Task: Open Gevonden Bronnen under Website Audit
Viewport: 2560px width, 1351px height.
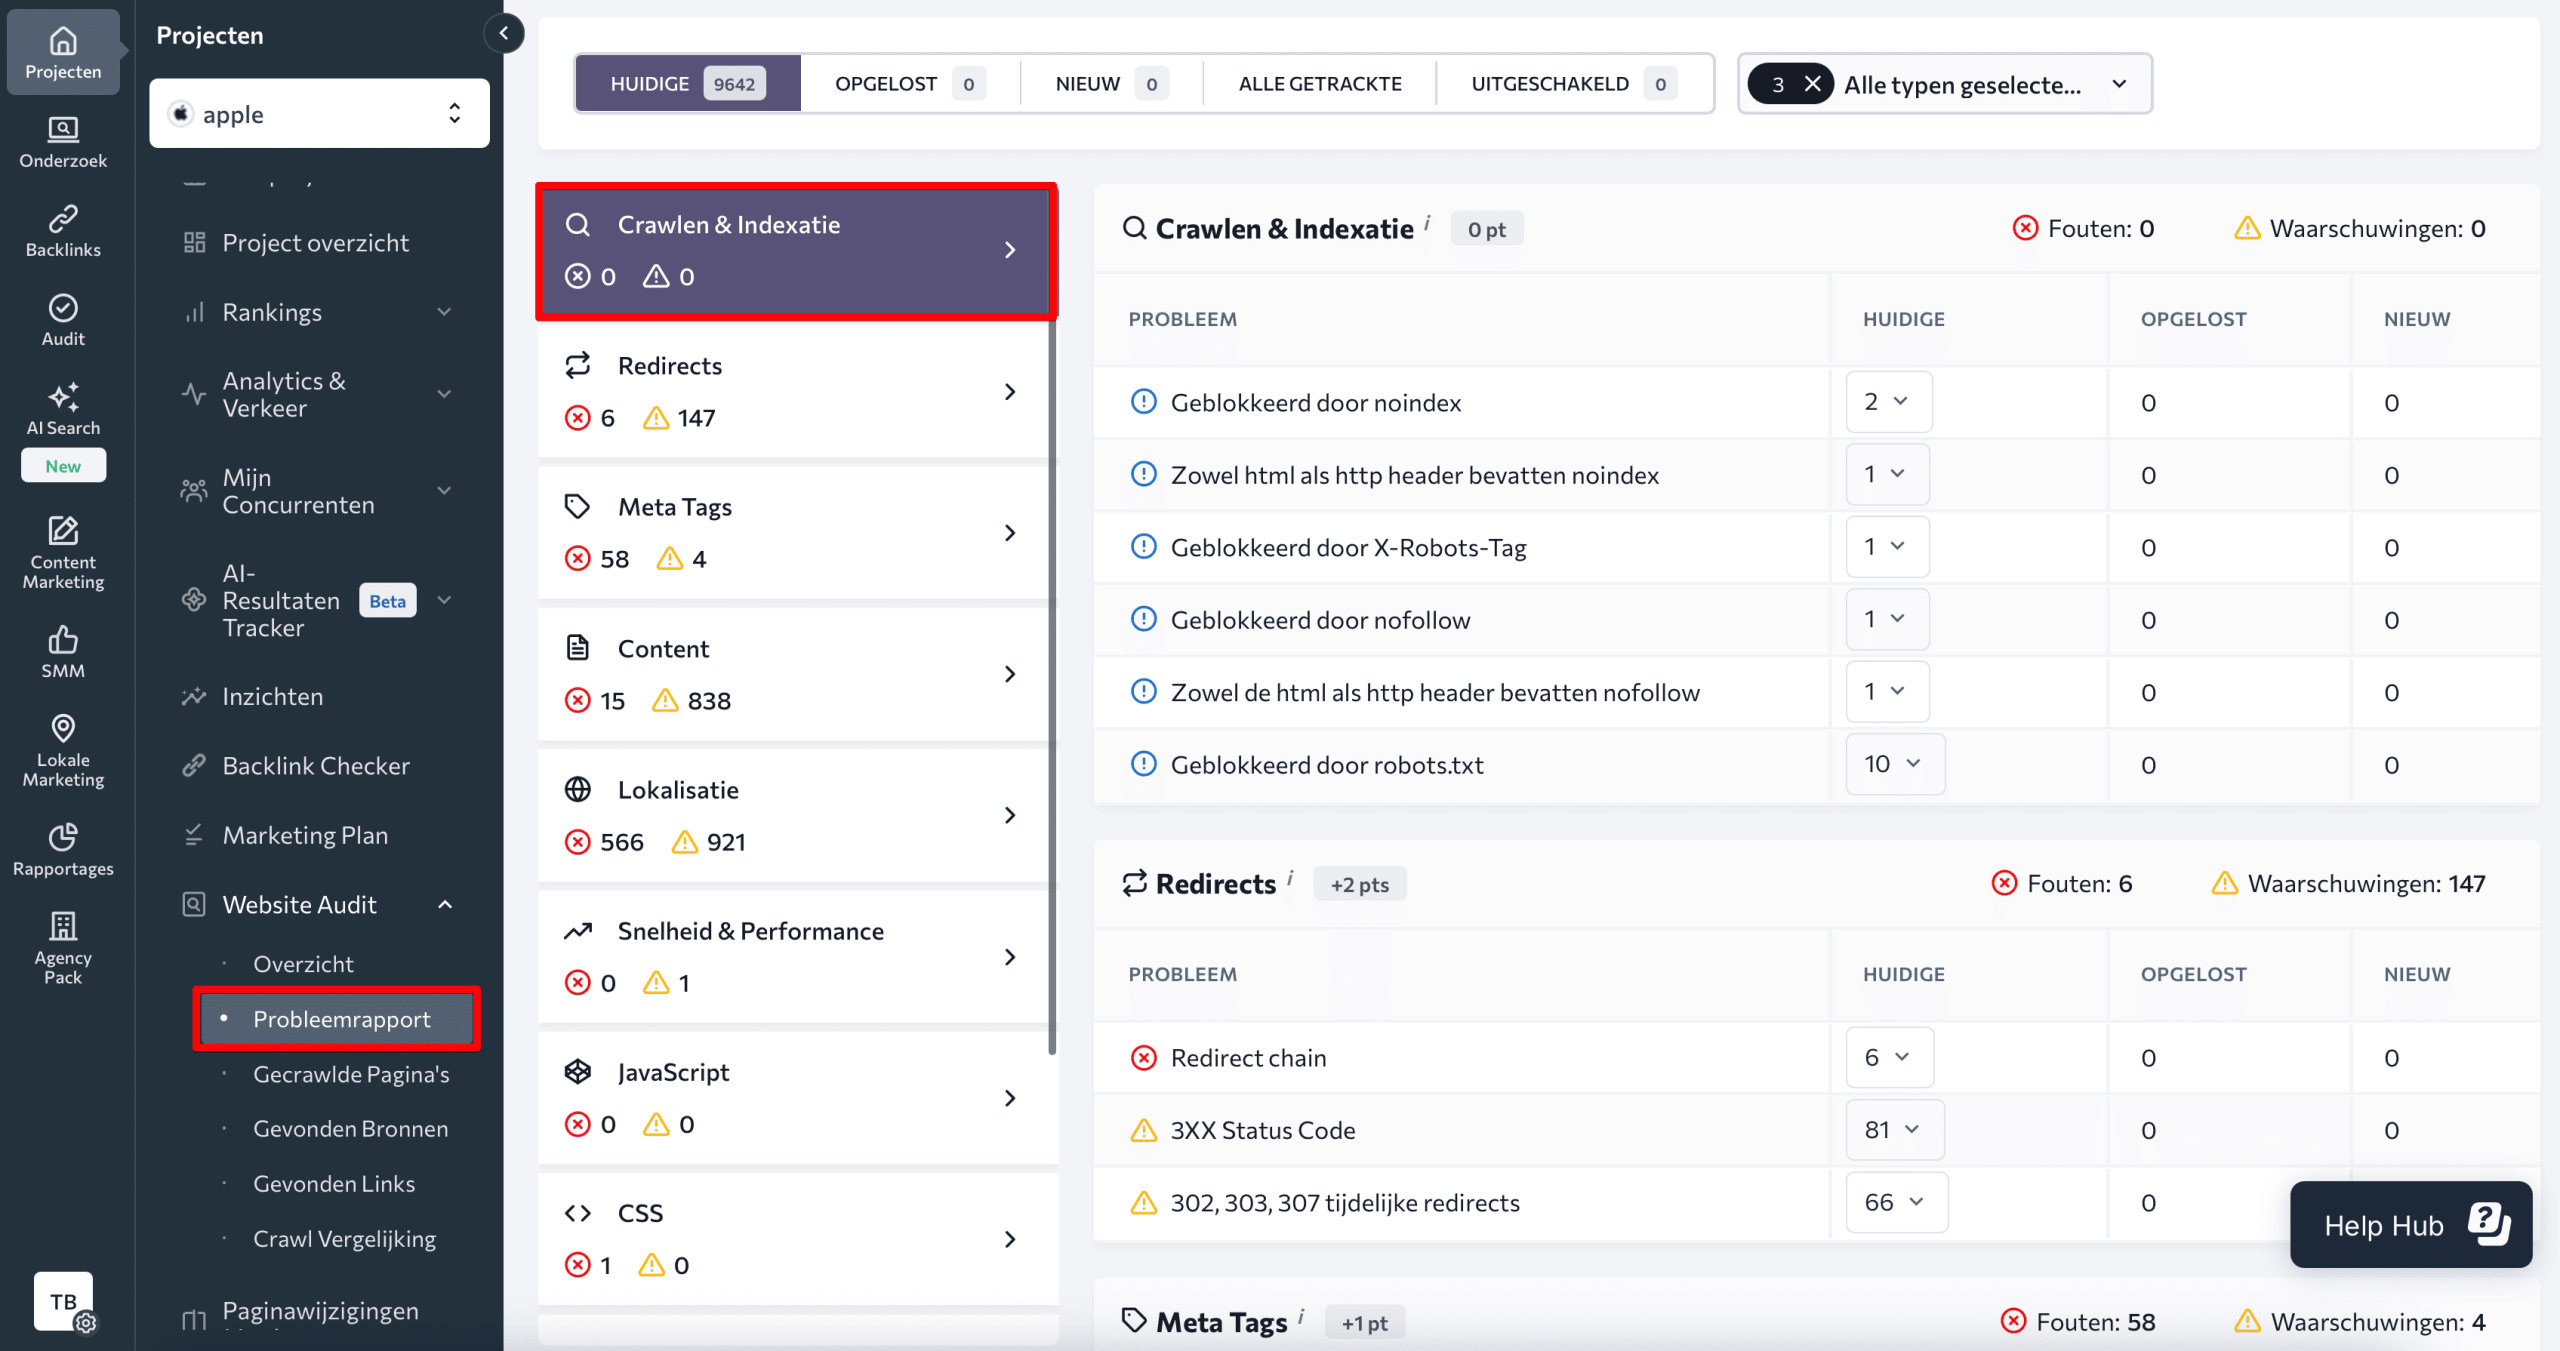Action: click(x=350, y=1129)
